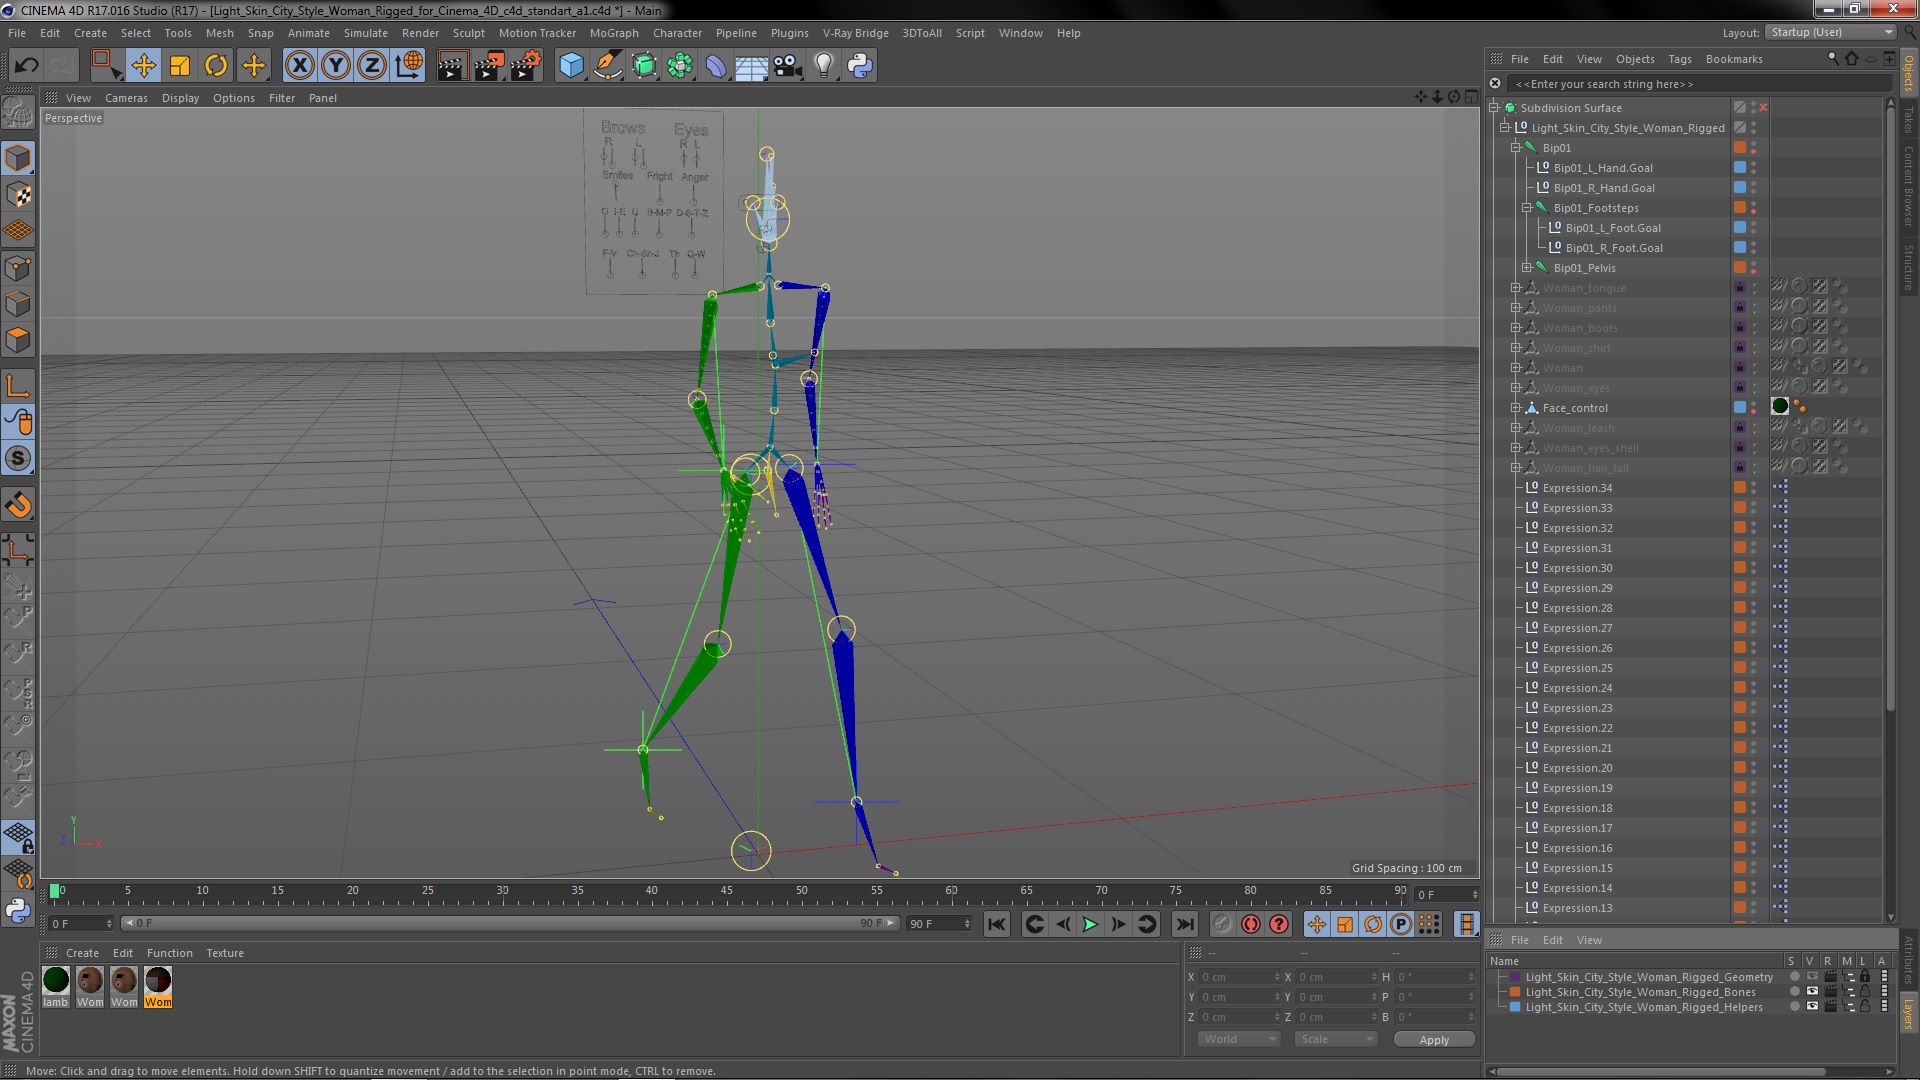The image size is (1920, 1080).
Task: Collapse the Bip01 object tree
Action: coord(1516,148)
